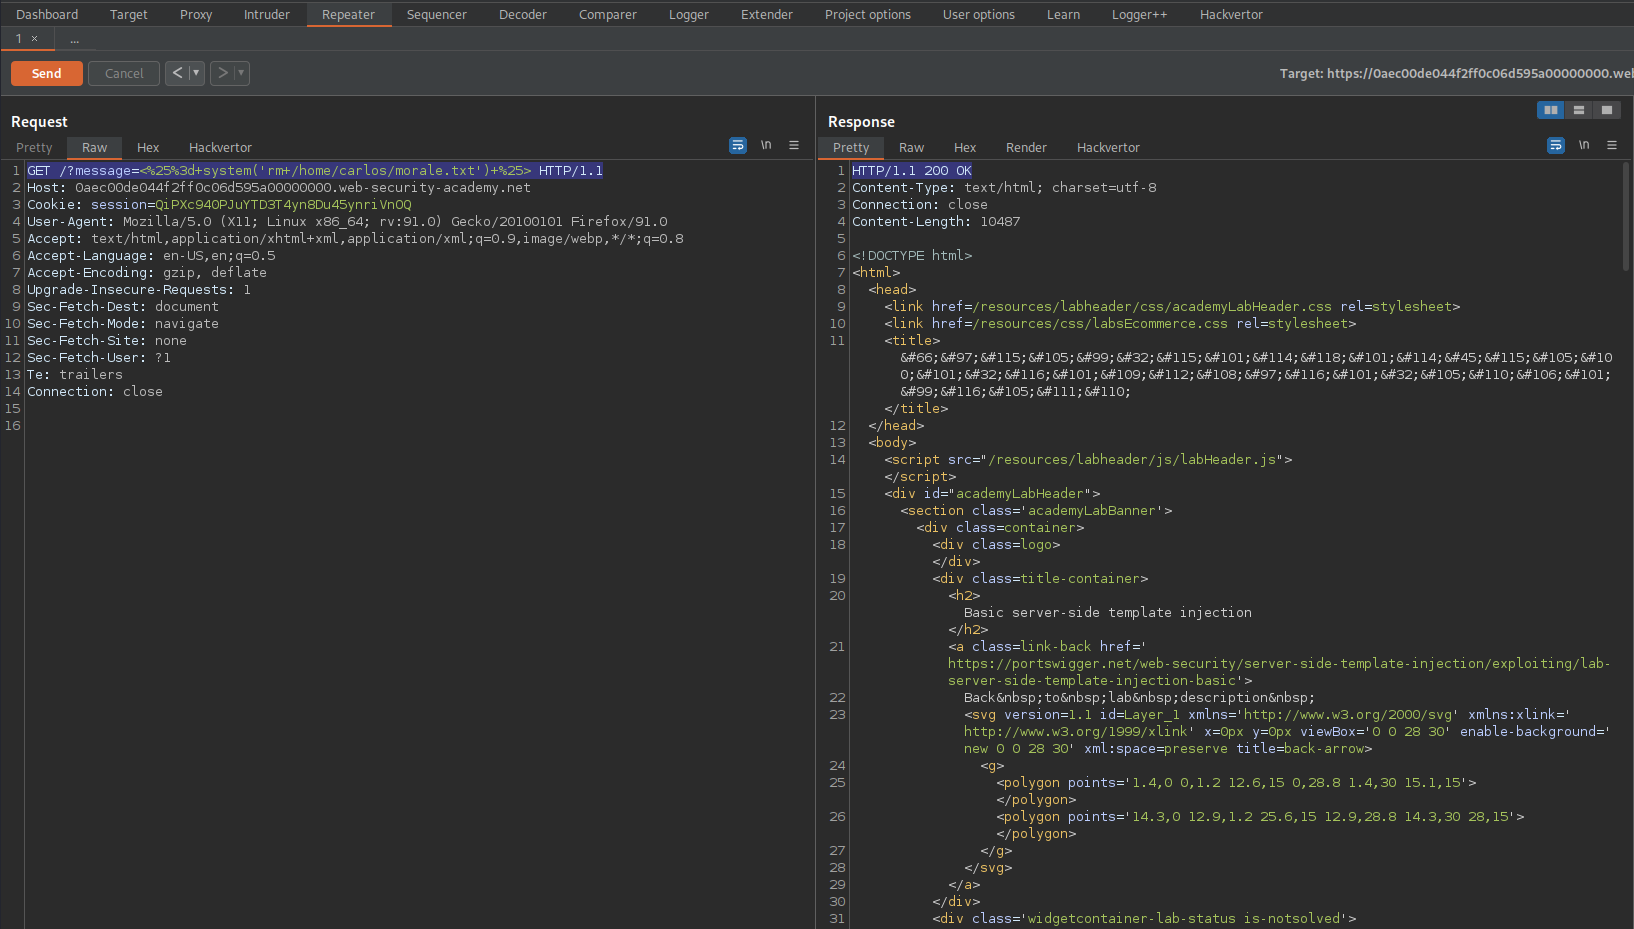Click 'Content-Type: text/html' response header

[x=1004, y=187]
